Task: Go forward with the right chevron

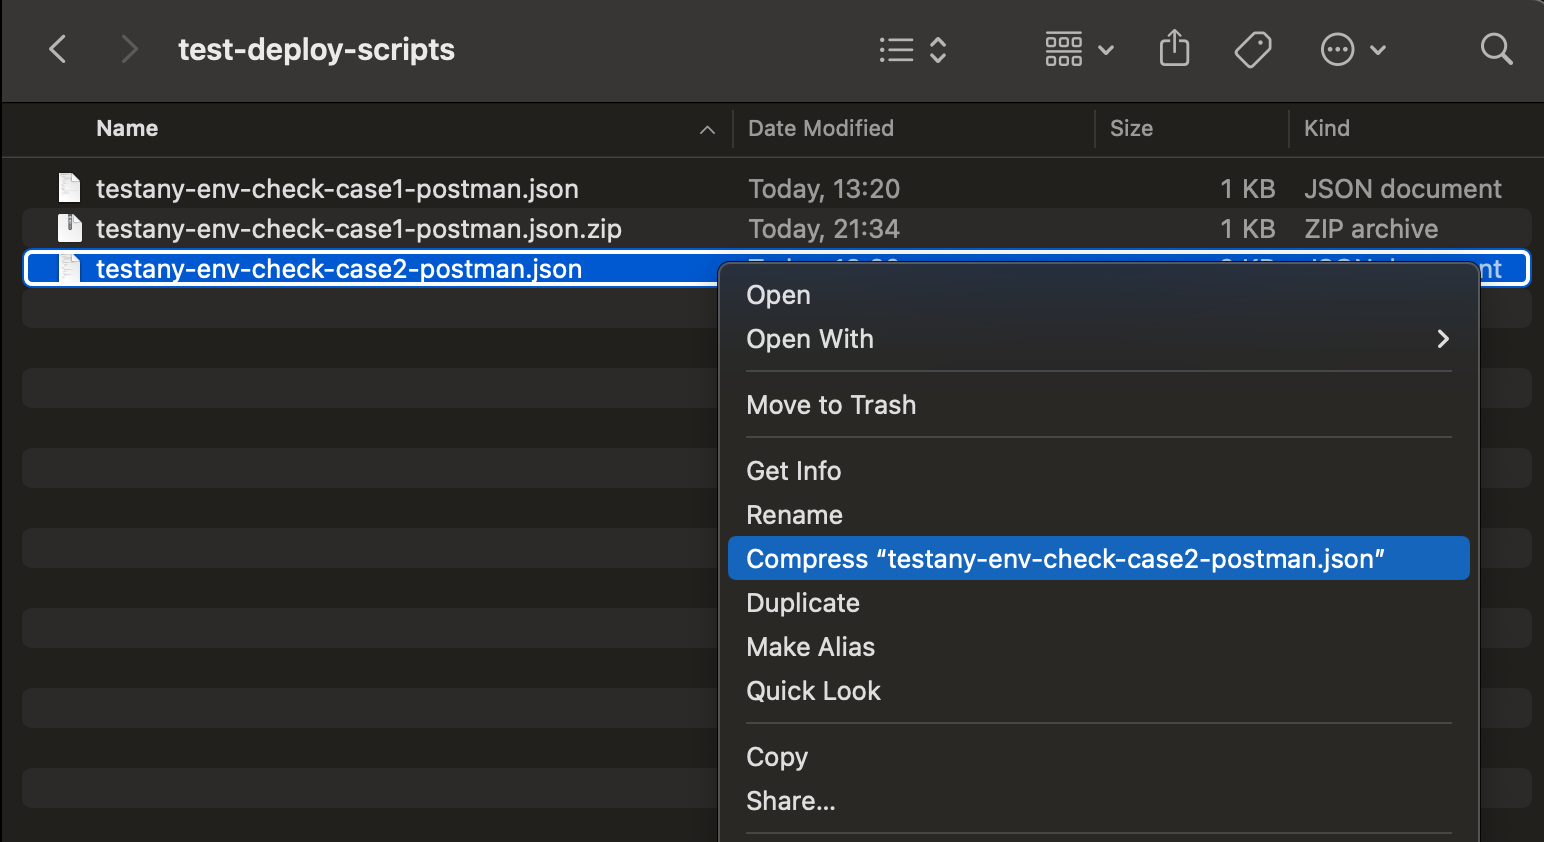Action: coord(129,49)
